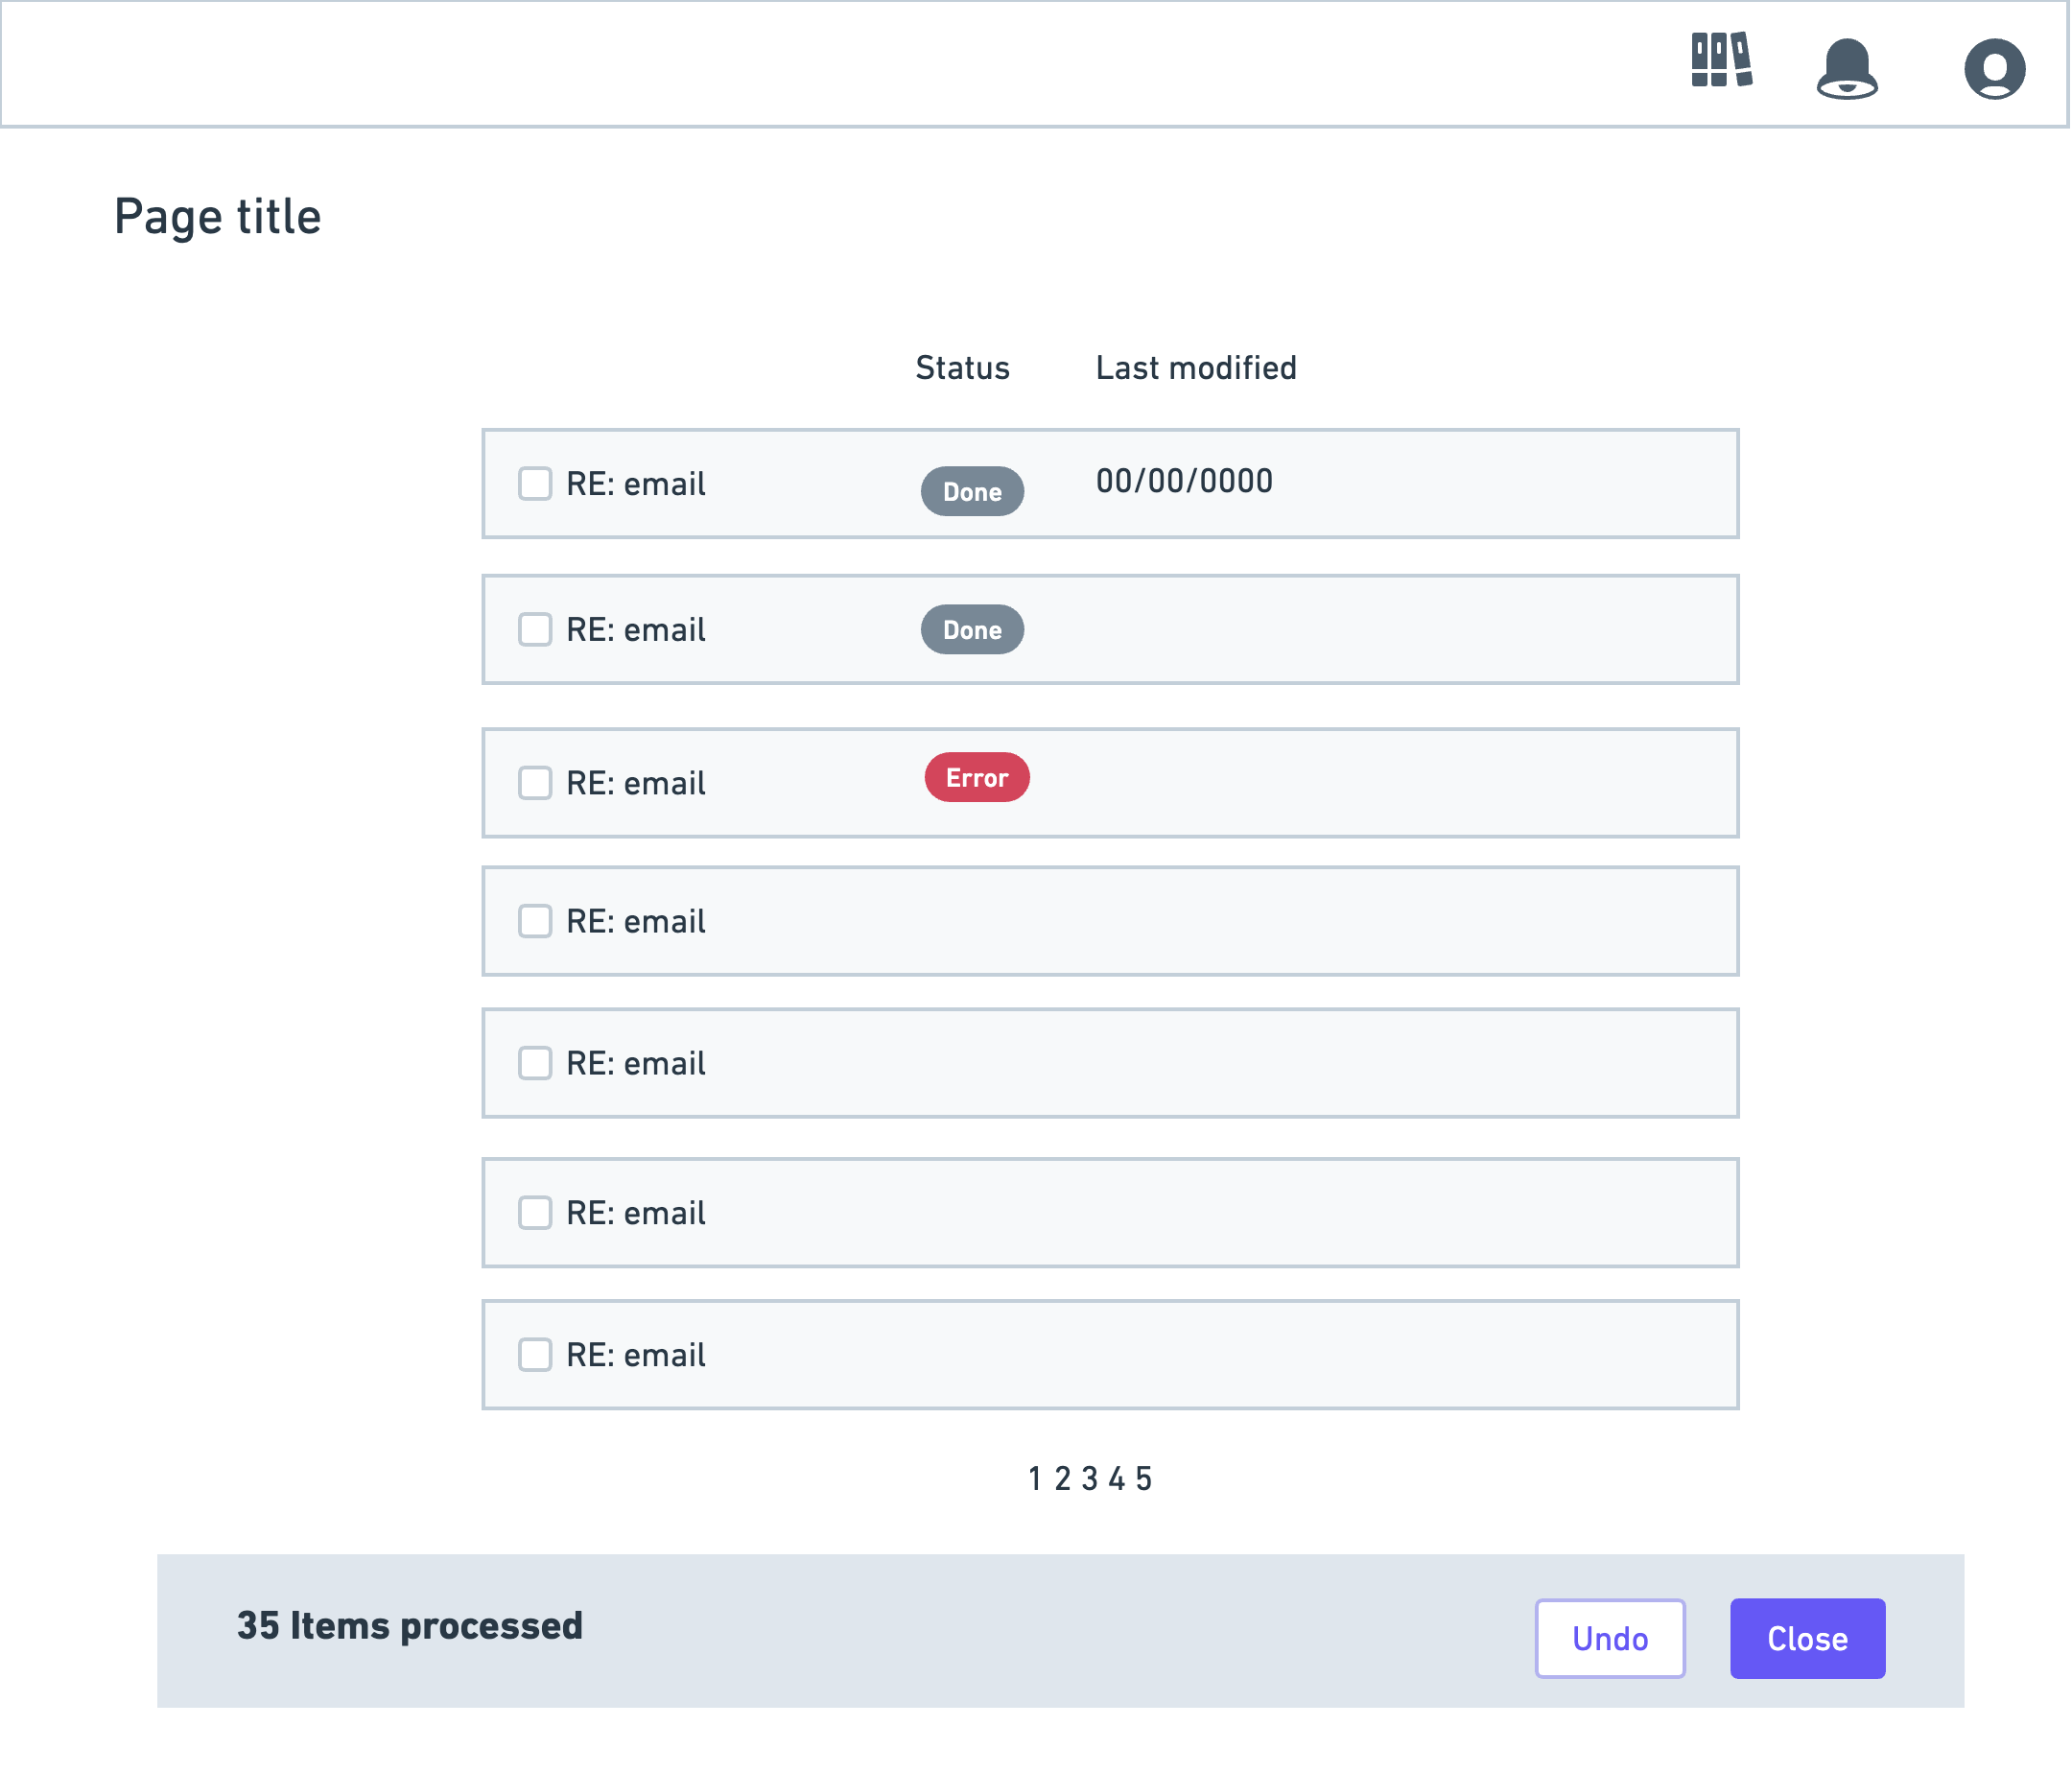Viewport: 2072px width, 1773px height.
Task: Check the fourth RE: email checkbox
Action: (x=535, y=921)
